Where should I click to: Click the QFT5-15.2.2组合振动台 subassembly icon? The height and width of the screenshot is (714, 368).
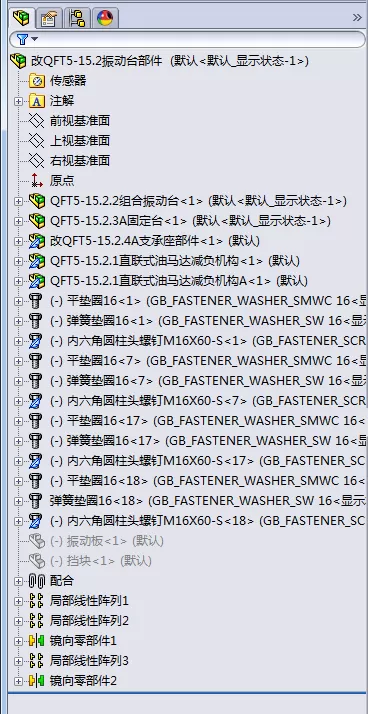[37, 201]
